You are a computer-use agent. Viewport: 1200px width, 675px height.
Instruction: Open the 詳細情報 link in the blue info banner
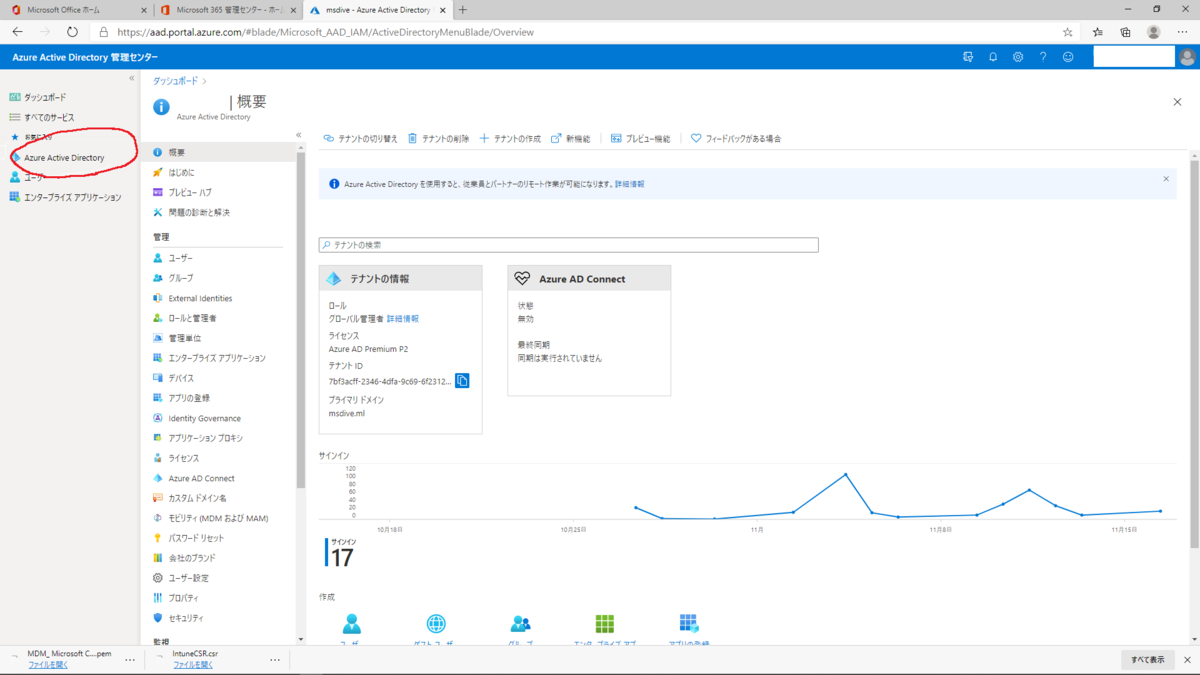click(x=629, y=184)
